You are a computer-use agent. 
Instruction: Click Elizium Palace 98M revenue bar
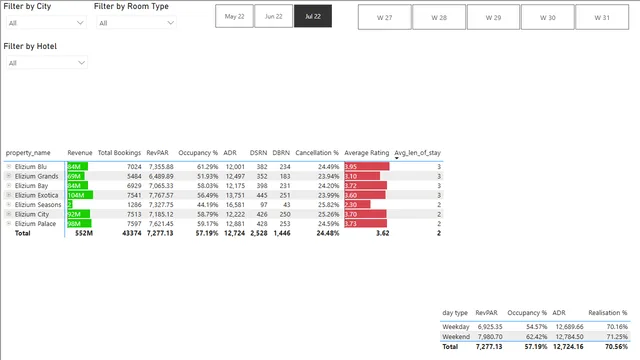[79, 223]
